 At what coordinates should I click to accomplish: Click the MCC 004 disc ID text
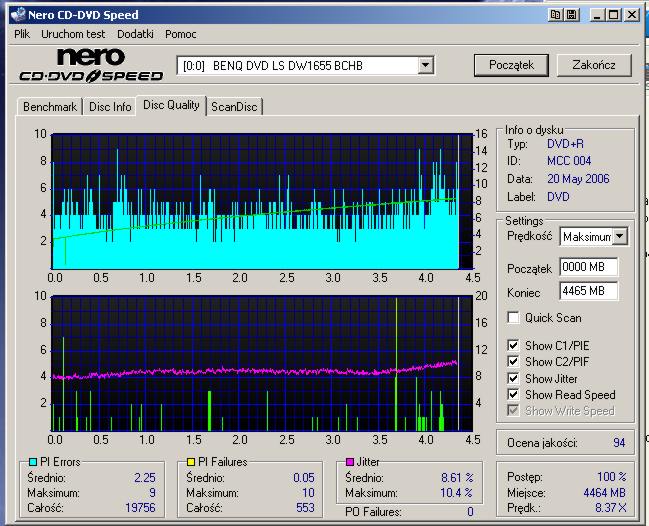click(x=569, y=161)
